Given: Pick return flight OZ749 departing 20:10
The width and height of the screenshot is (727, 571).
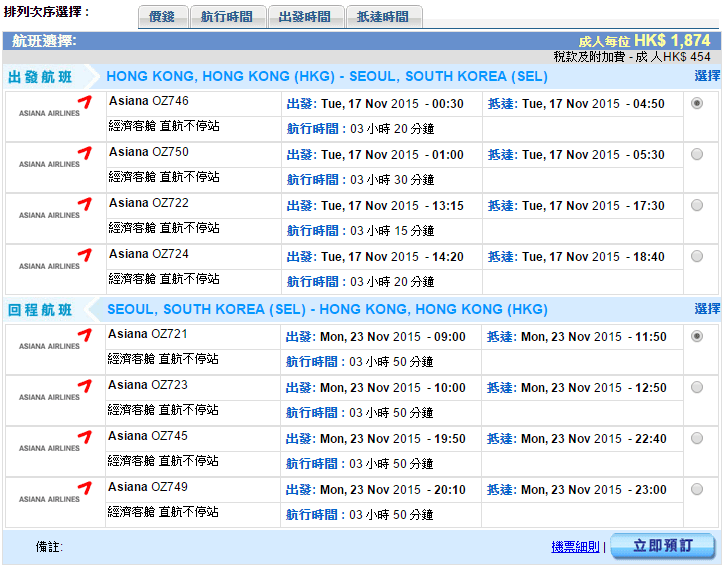Looking at the screenshot, I should point(696,489).
